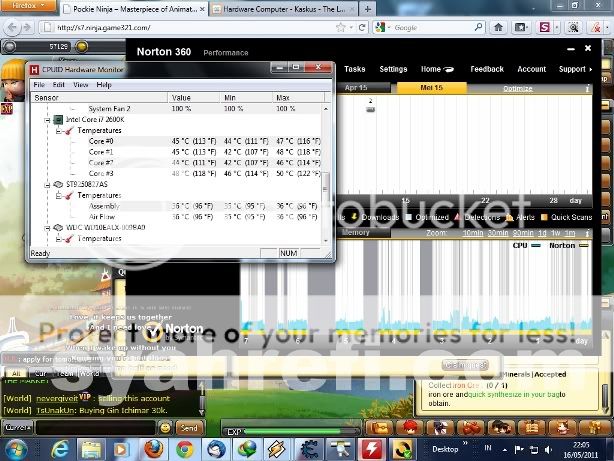Open Norton 360 Account
This screenshot has width=614, height=461.
pos(531,69)
